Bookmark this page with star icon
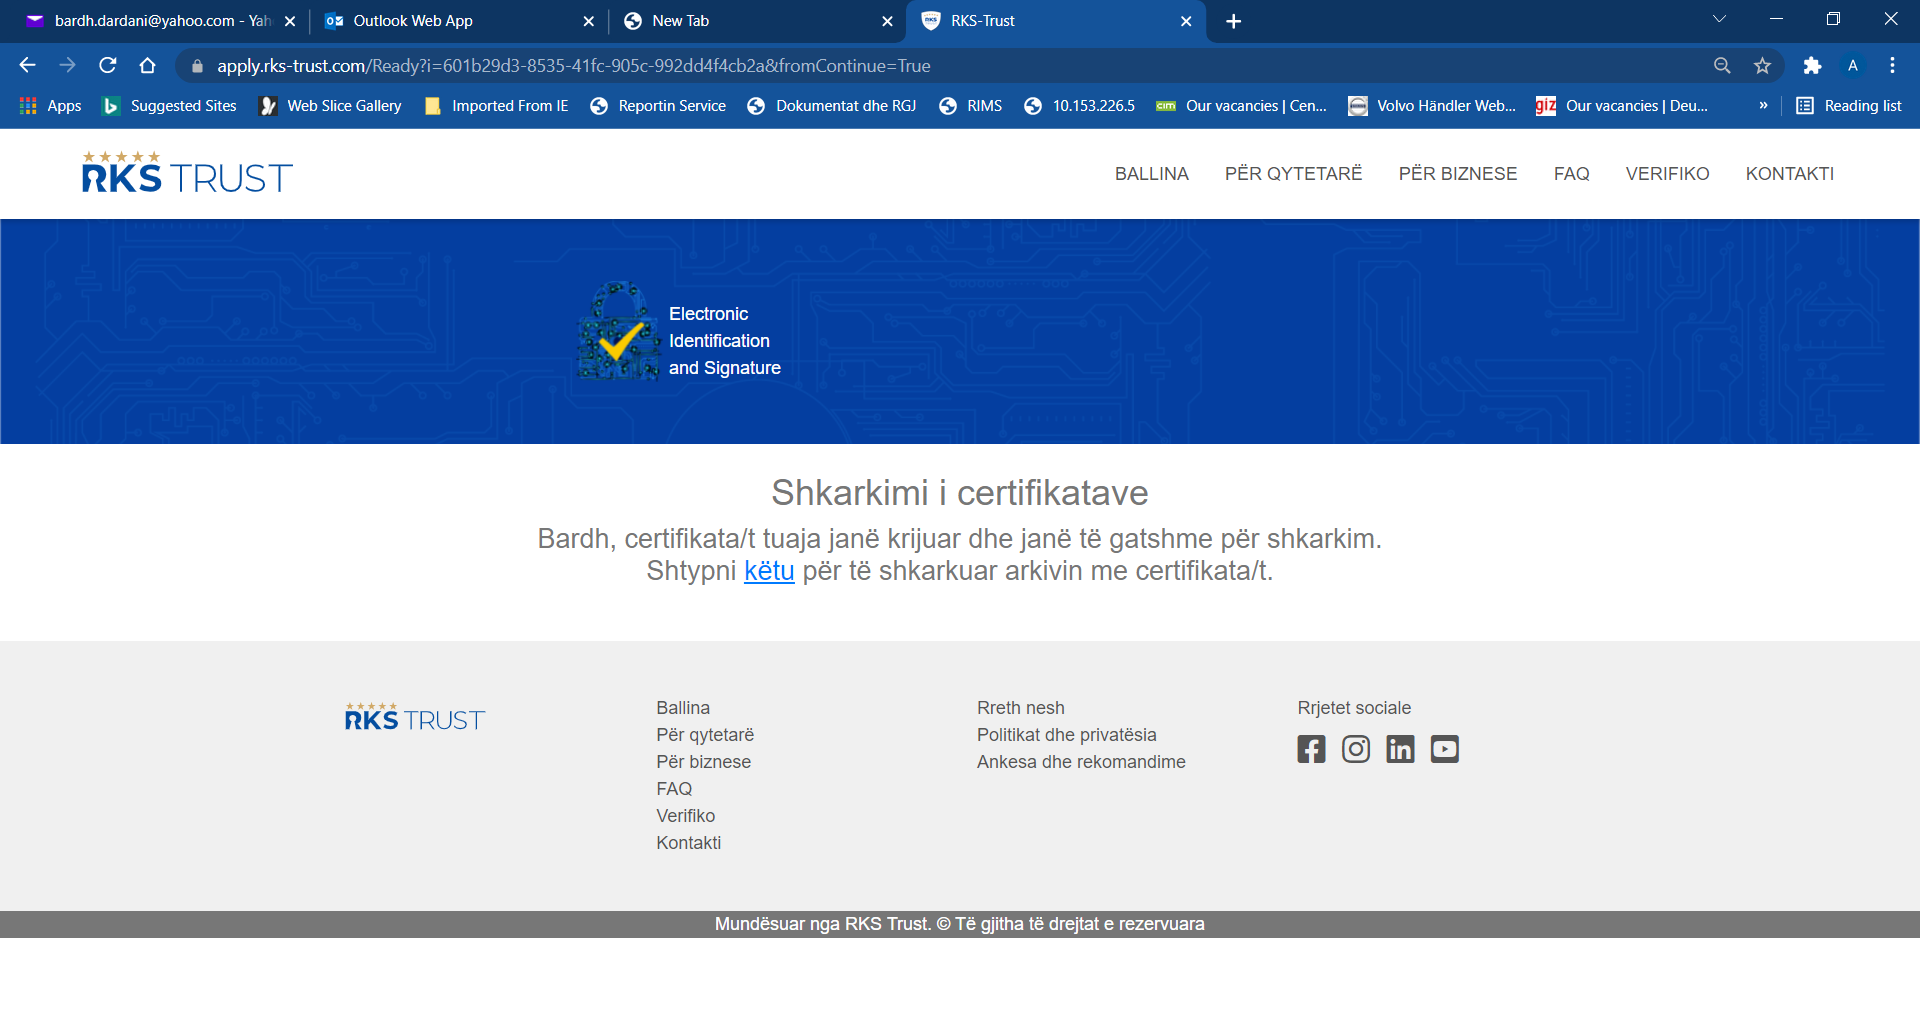Image resolution: width=1920 pixels, height=1030 pixels. [1762, 65]
